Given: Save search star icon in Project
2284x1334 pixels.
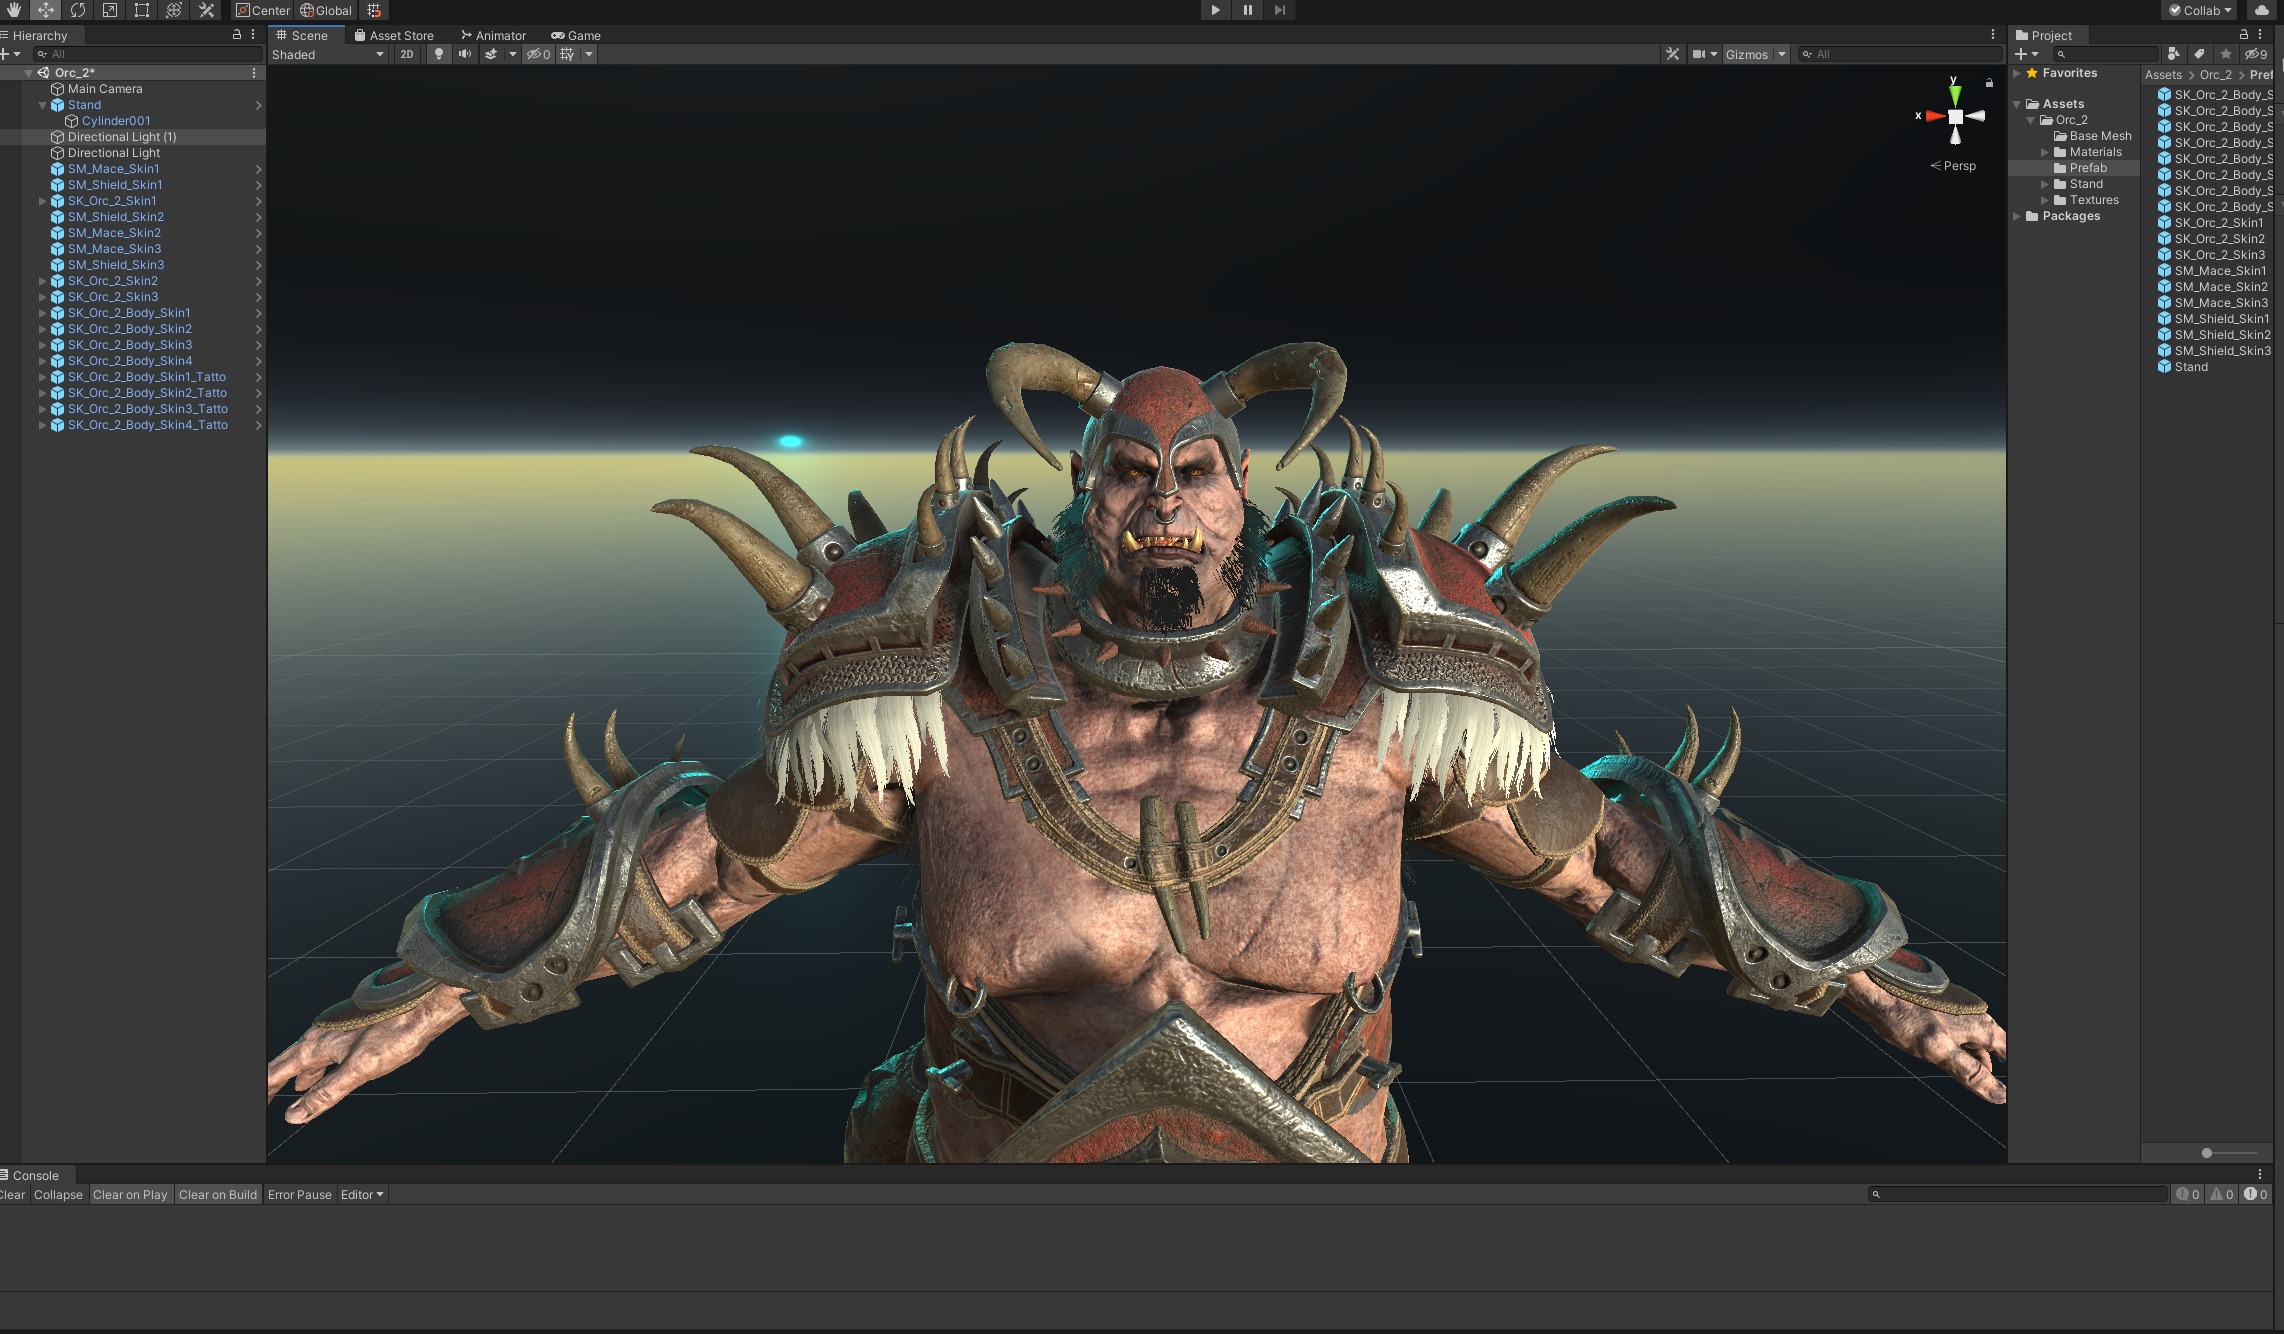Looking at the screenshot, I should click(x=2225, y=54).
